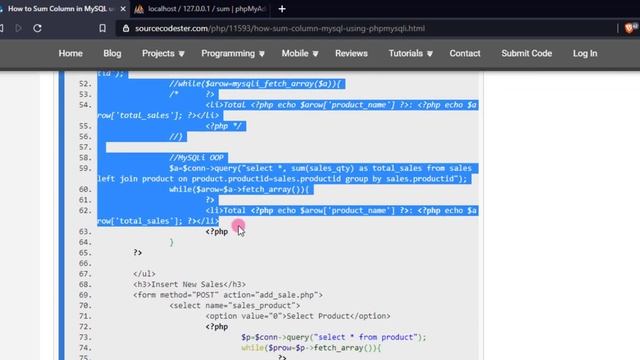Open the Brave shields icon
Image resolution: width=640 pixels, height=360 pixels.
[x=630, y=28]
